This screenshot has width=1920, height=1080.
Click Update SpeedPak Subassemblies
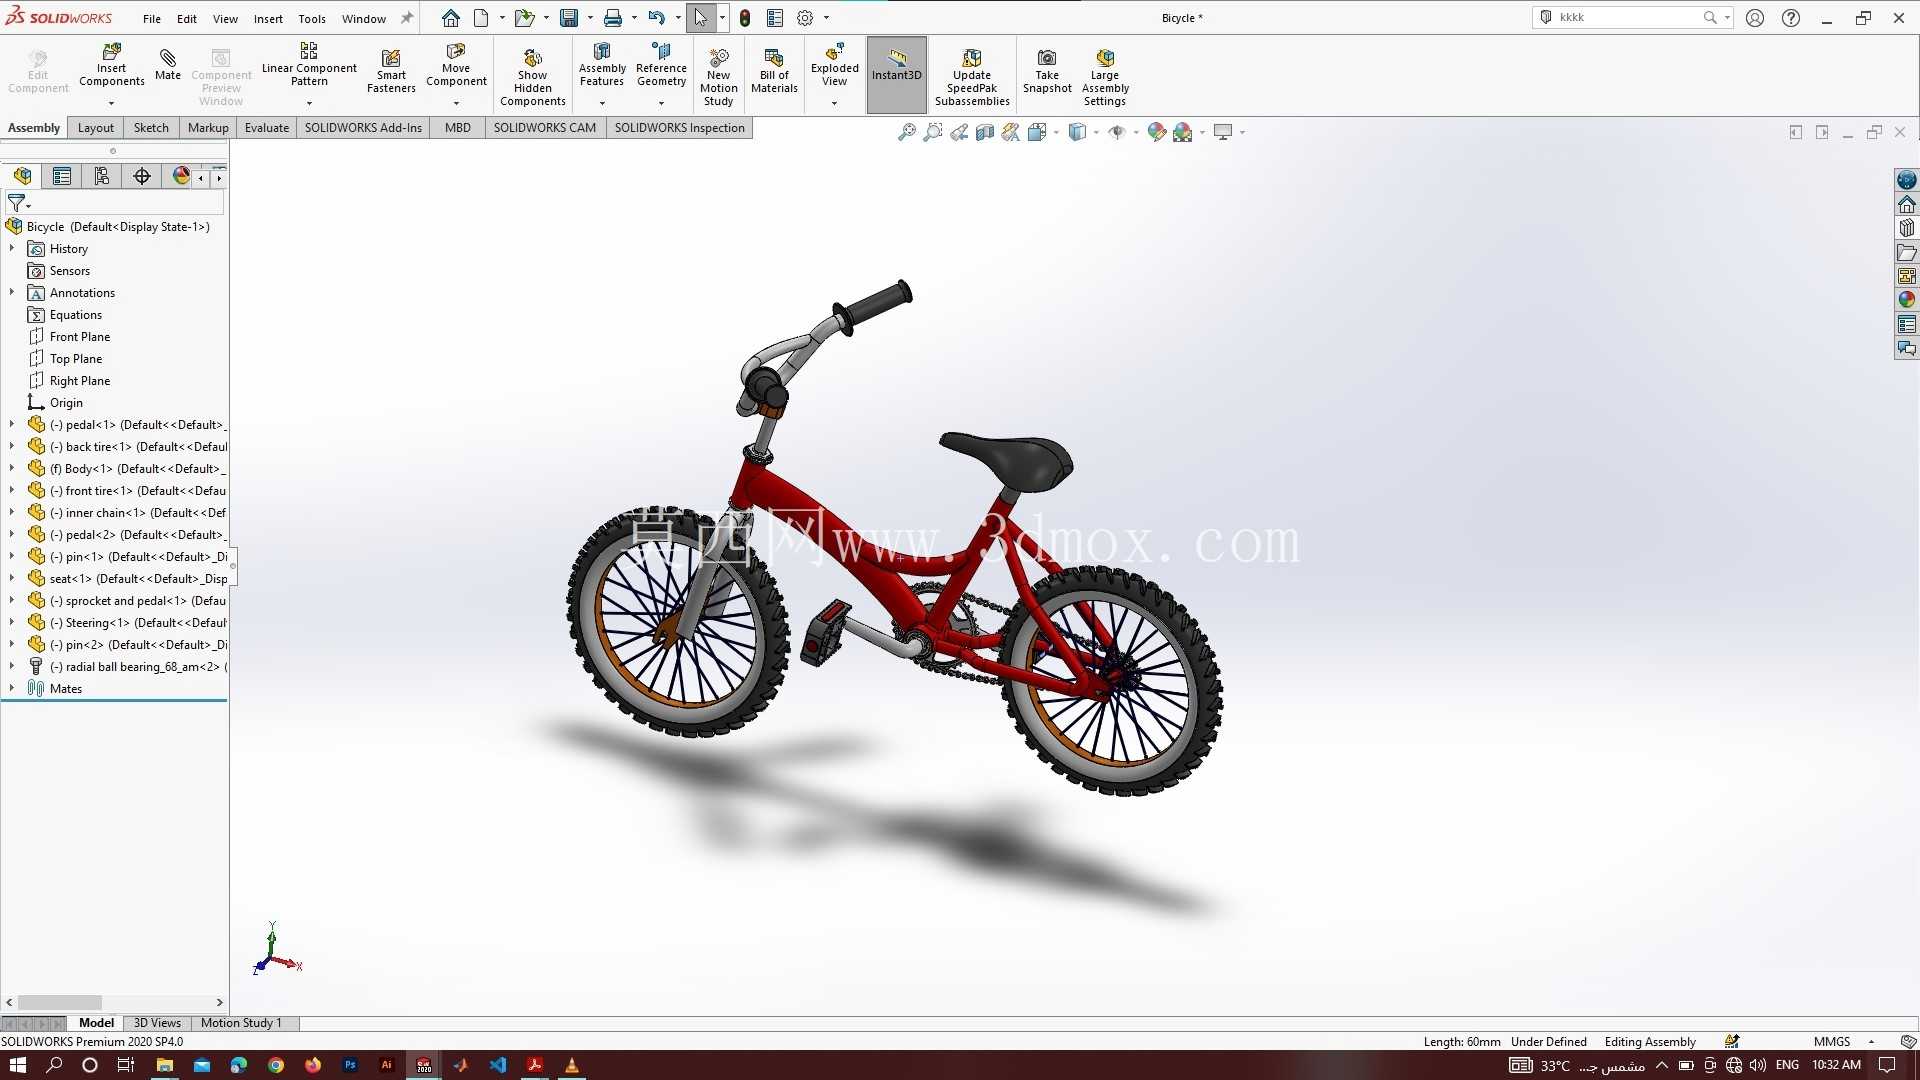[972, 77]
